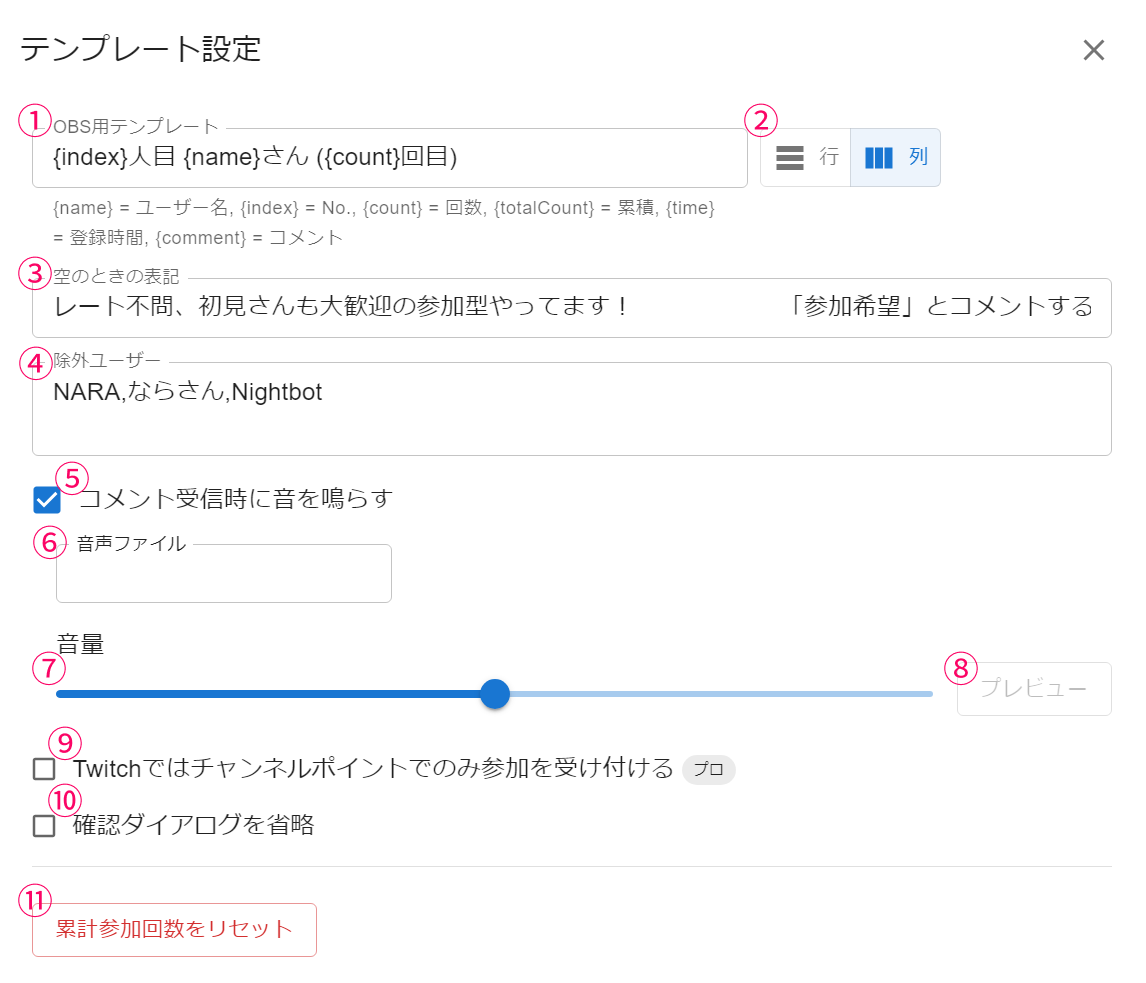
Task: Select the 行 (row) layout button
Action: (x=806, y=158)
